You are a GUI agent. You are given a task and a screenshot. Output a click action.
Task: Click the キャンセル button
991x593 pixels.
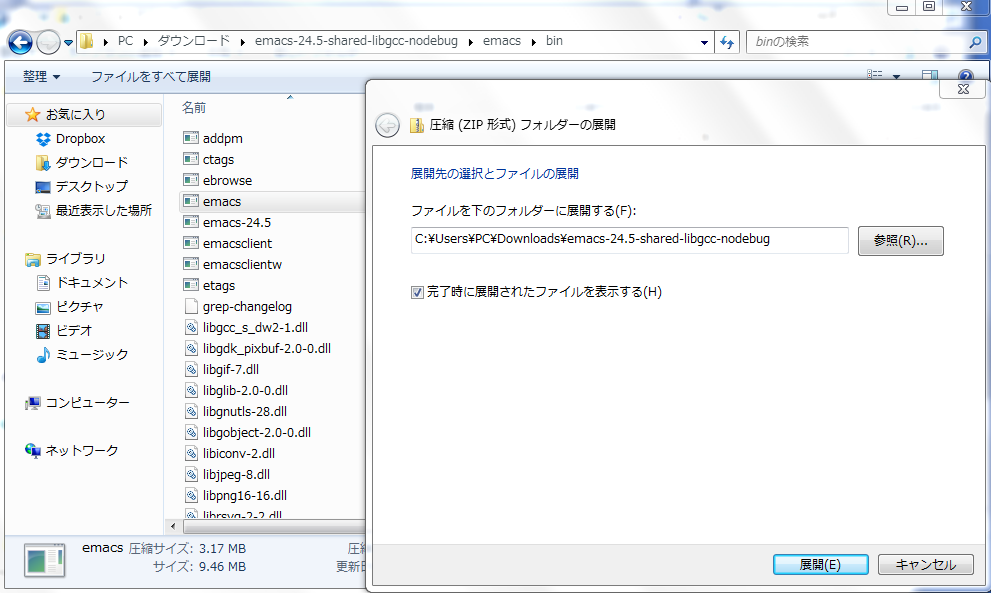click(926, 565)
